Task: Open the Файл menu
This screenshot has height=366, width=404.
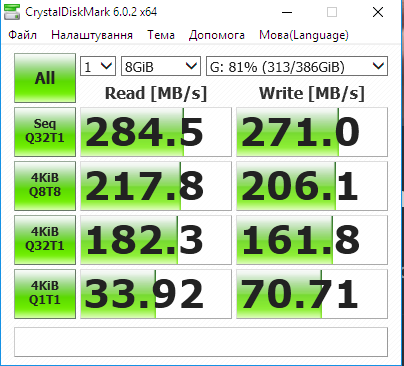Action: (x=22, y=35)
